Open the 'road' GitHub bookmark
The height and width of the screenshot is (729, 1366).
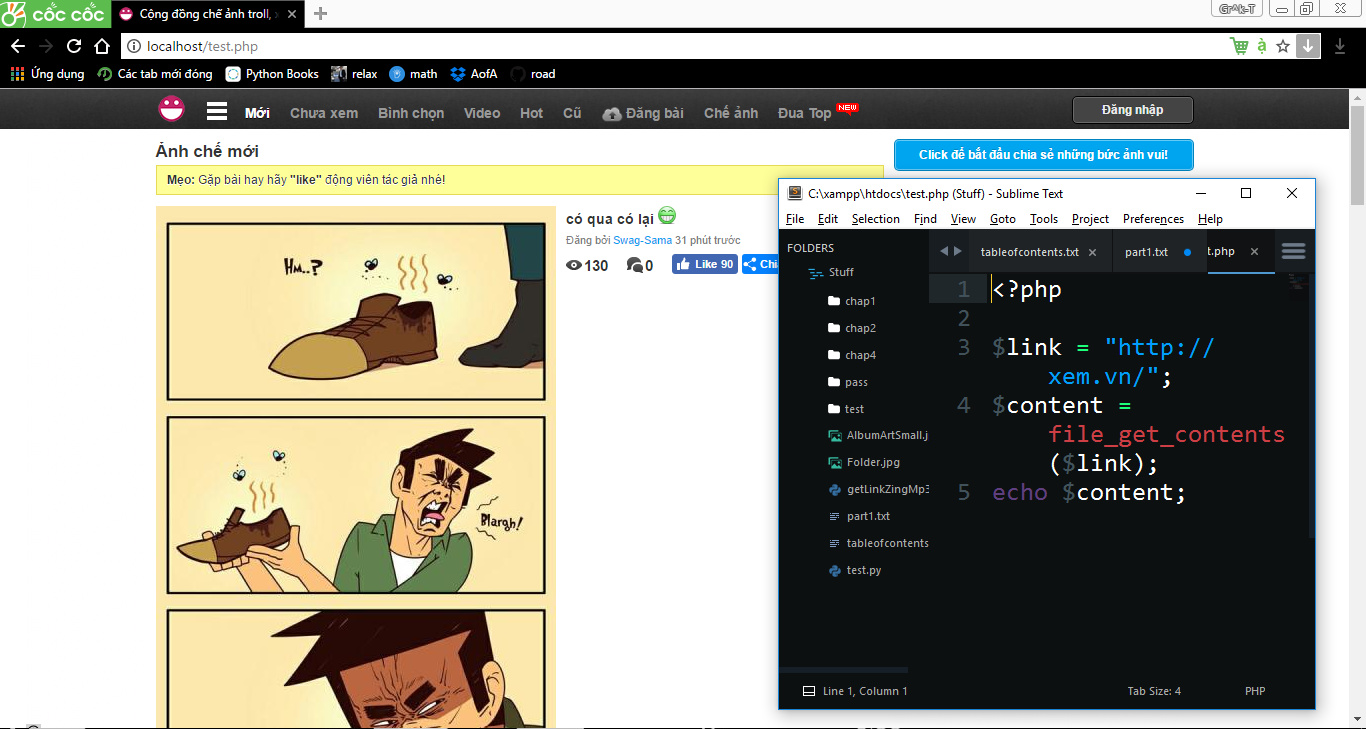[533, 74]
